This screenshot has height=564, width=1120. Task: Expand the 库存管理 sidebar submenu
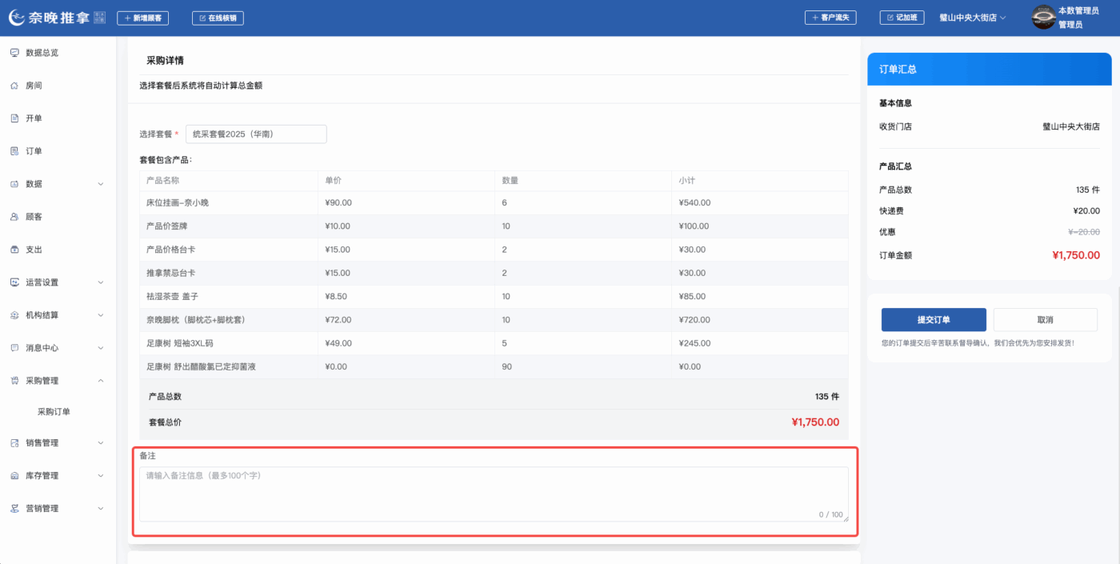pos(100,476)
